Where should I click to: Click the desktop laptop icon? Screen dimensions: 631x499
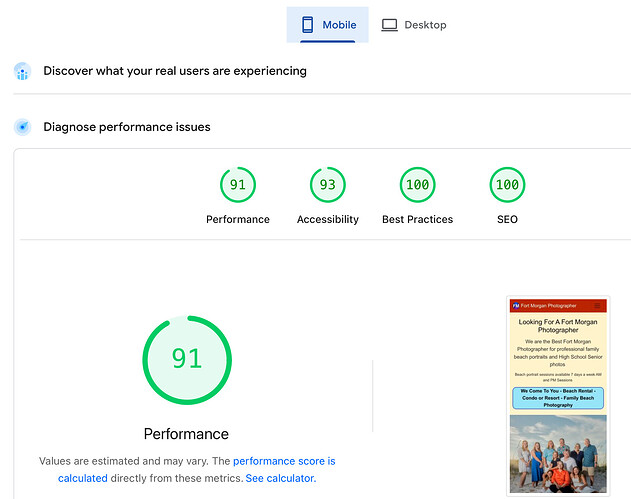point(389,25)
